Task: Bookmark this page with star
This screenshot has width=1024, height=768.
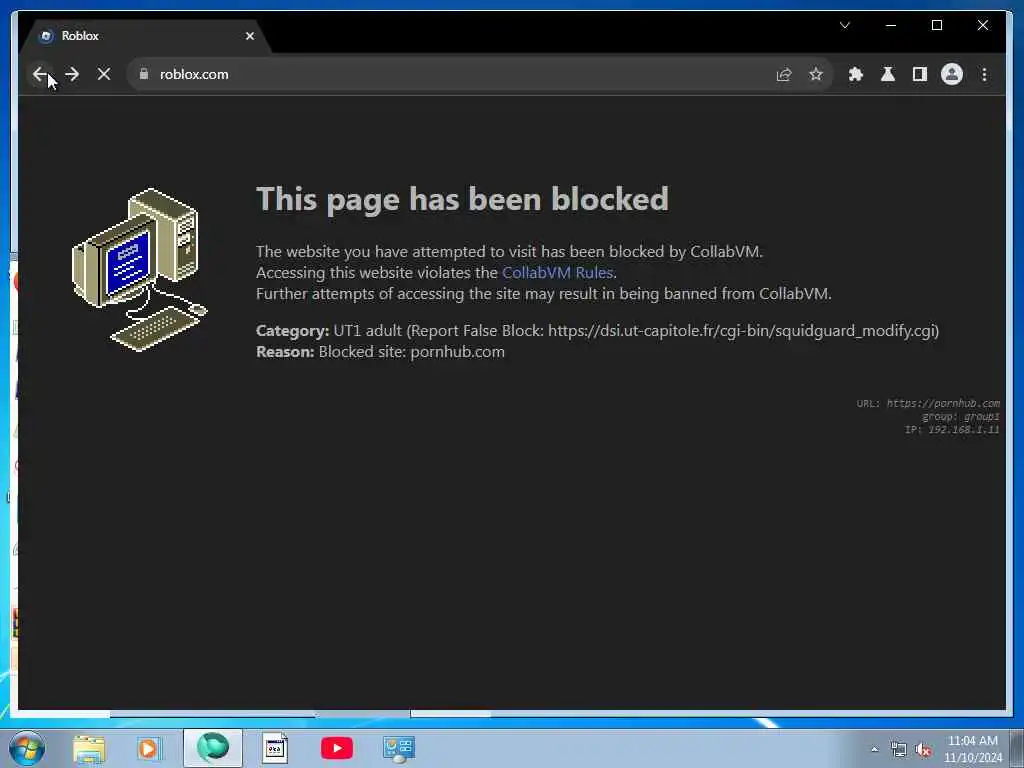Action: [x=816, y=74]
